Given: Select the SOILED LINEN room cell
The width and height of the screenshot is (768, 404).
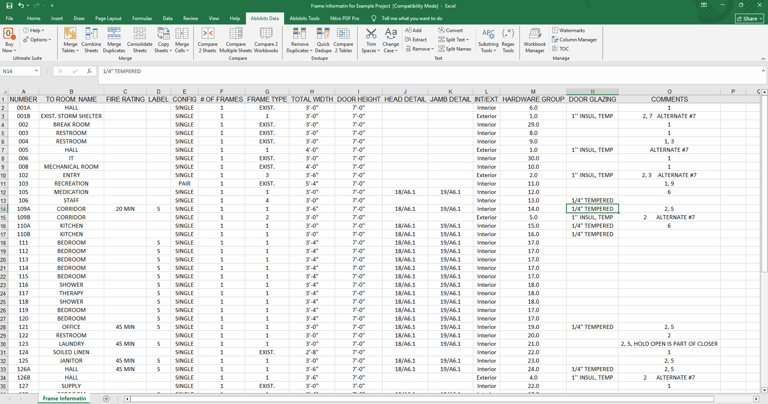Looking at the screenshot, I should (71, 353).
